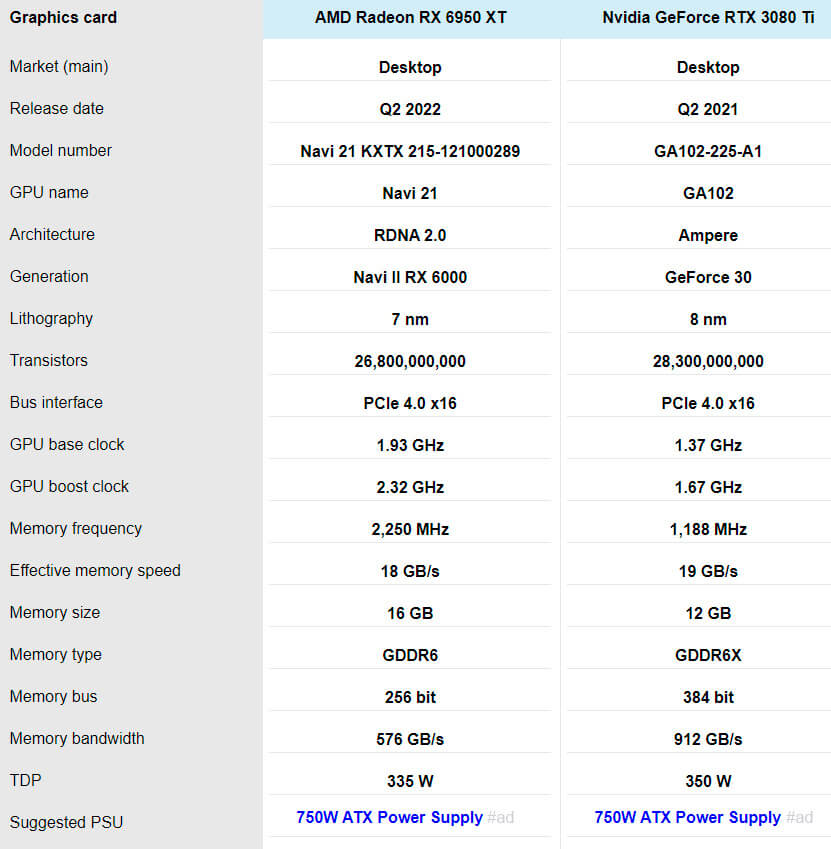Screen dimensions: 831x849
Task: Click the TDP row label
Action: pos(25,780)
